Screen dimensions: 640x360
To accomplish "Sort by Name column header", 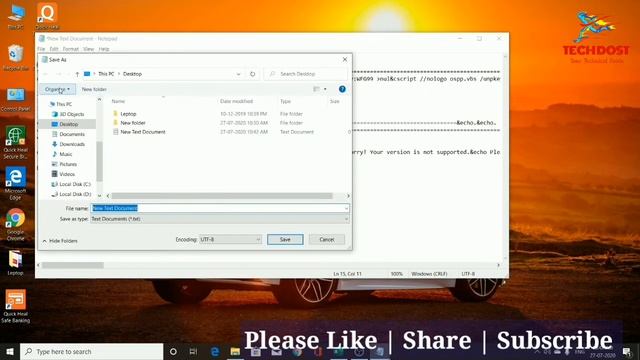I will click(x=118, y=101).
